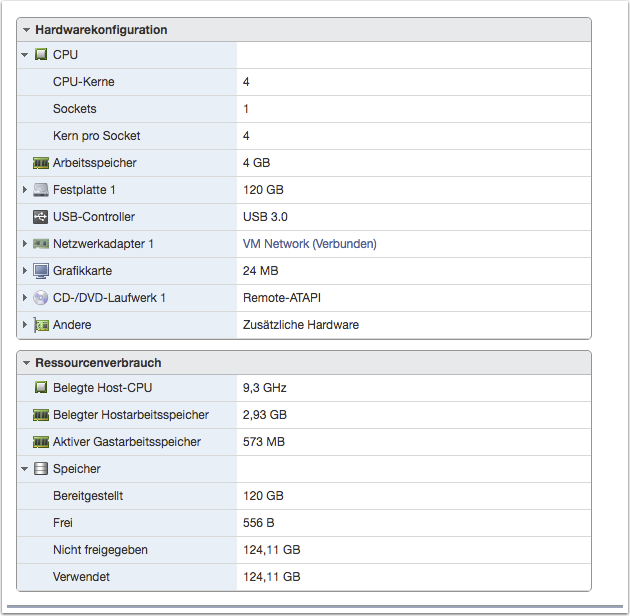630x616 pixels.
Task: Click the CD-/DVD-Laufwerk 1 disc icon
Action: coord(41,298)
